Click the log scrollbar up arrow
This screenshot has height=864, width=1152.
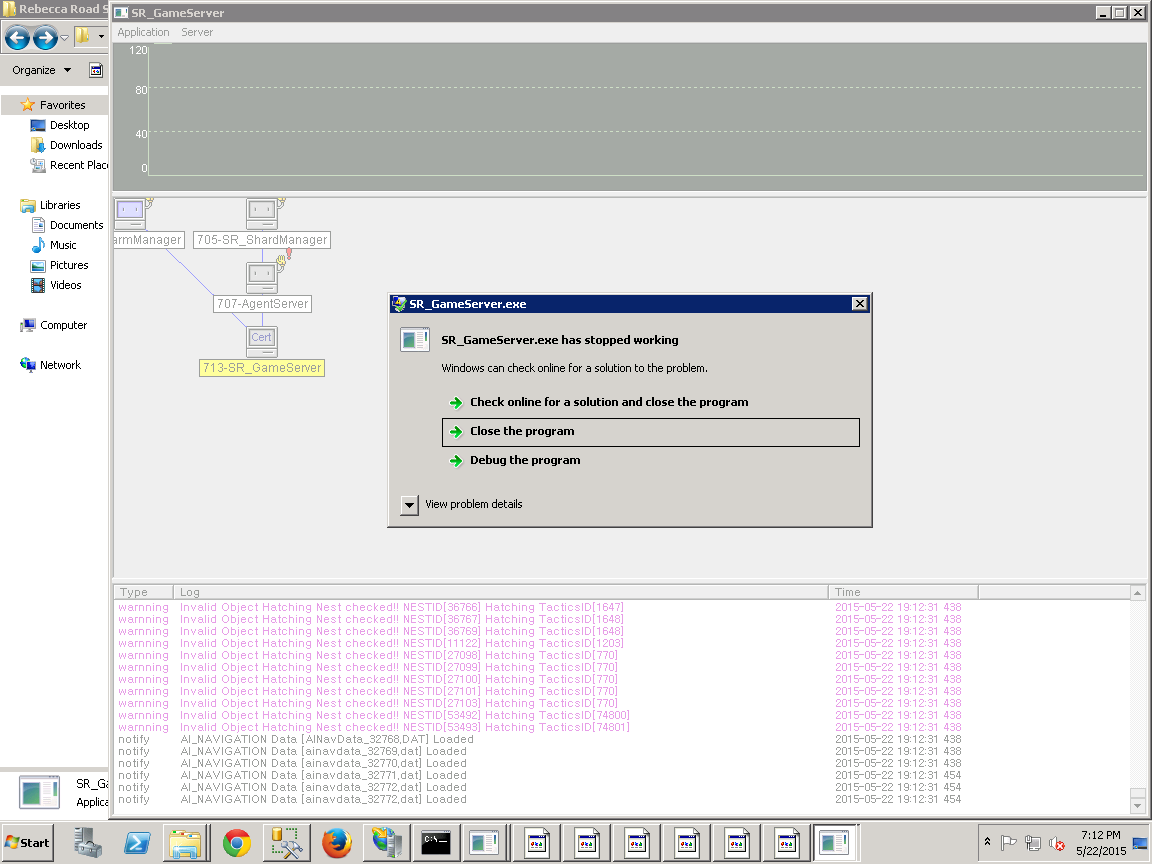[x=1137, y=593]
